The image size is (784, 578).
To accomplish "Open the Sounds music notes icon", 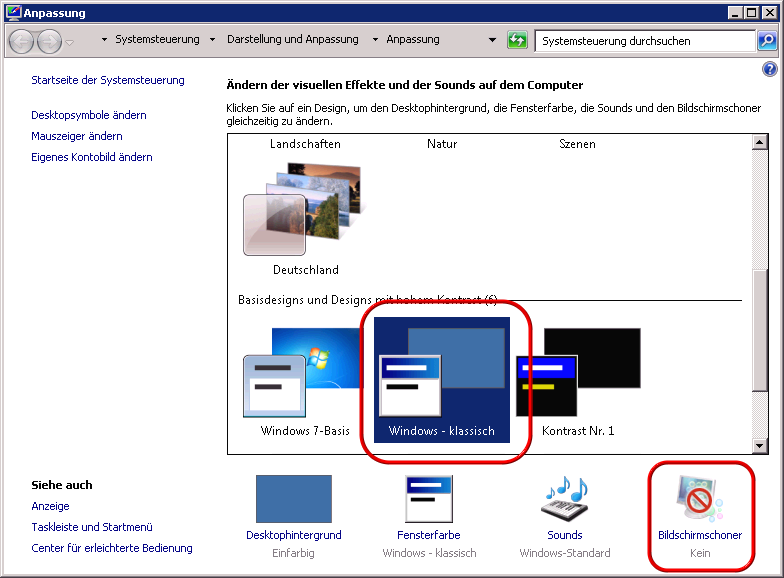I will [x=564, y=499].
